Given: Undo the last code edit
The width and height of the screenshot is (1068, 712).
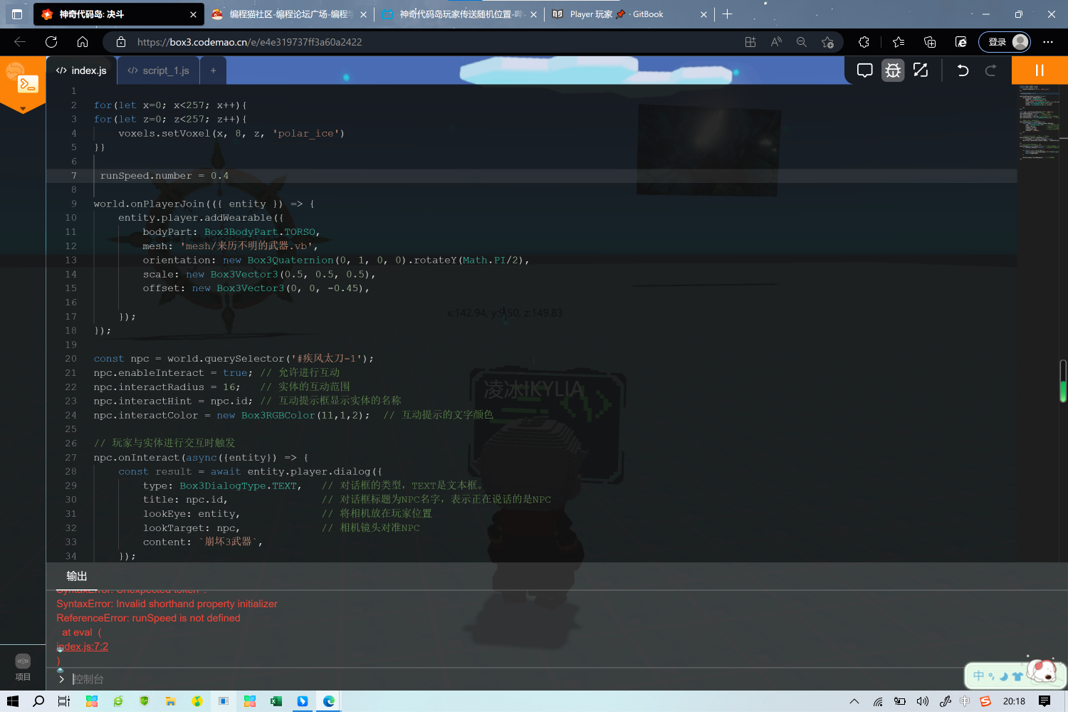Looking at the screenshot, I should 962,70.
